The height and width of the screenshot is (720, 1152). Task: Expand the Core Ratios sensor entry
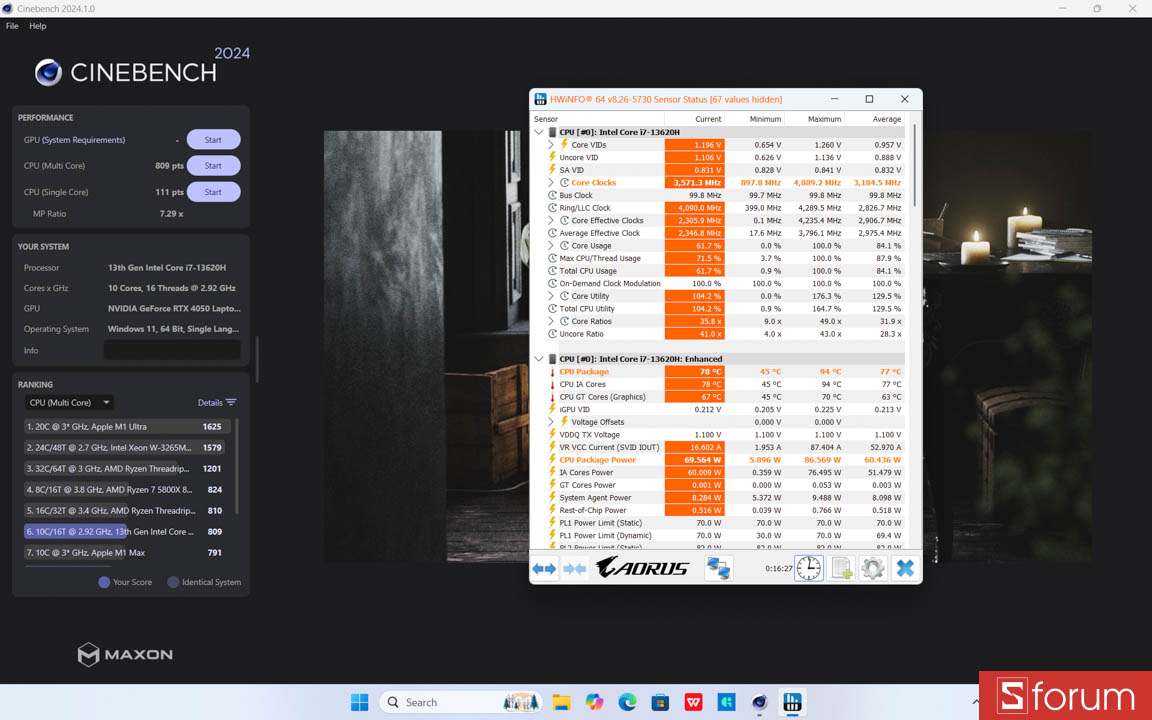pos(549,321)
